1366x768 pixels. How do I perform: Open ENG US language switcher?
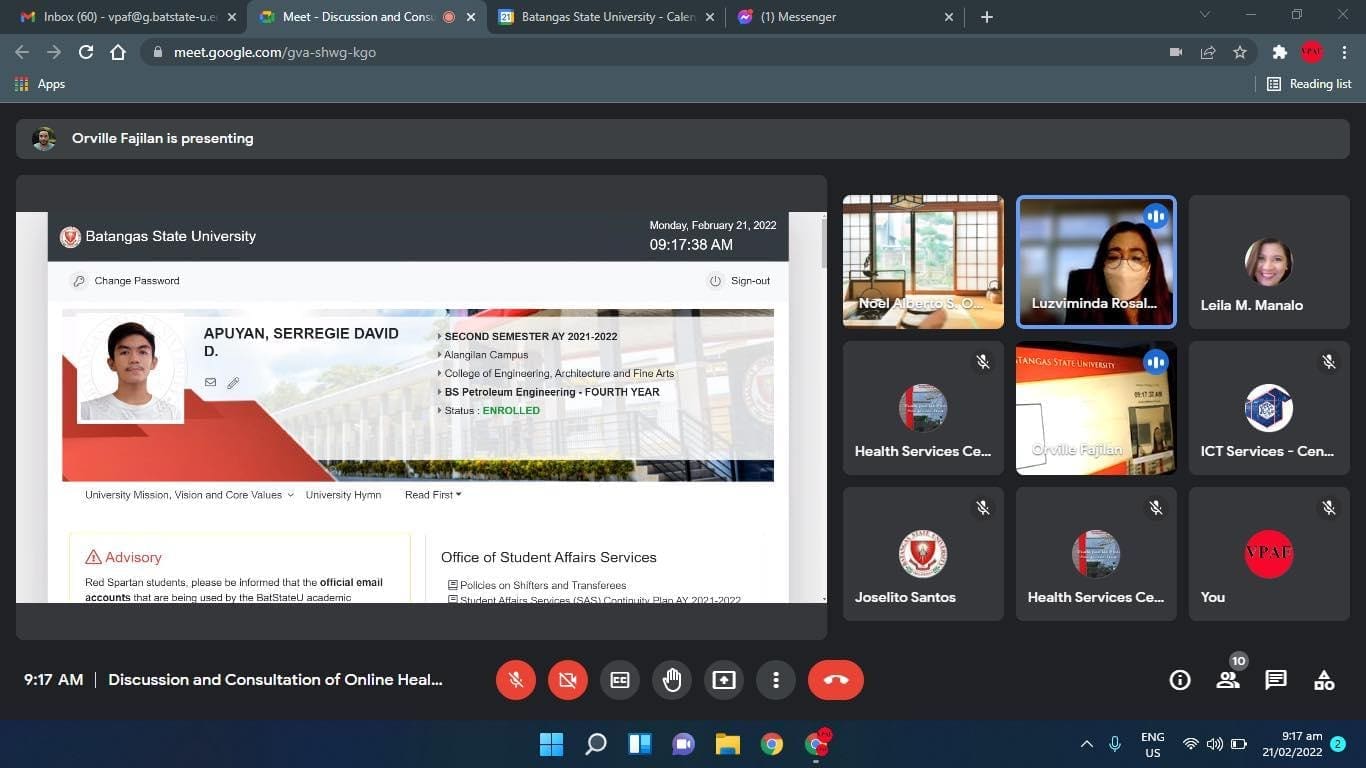1152,744
